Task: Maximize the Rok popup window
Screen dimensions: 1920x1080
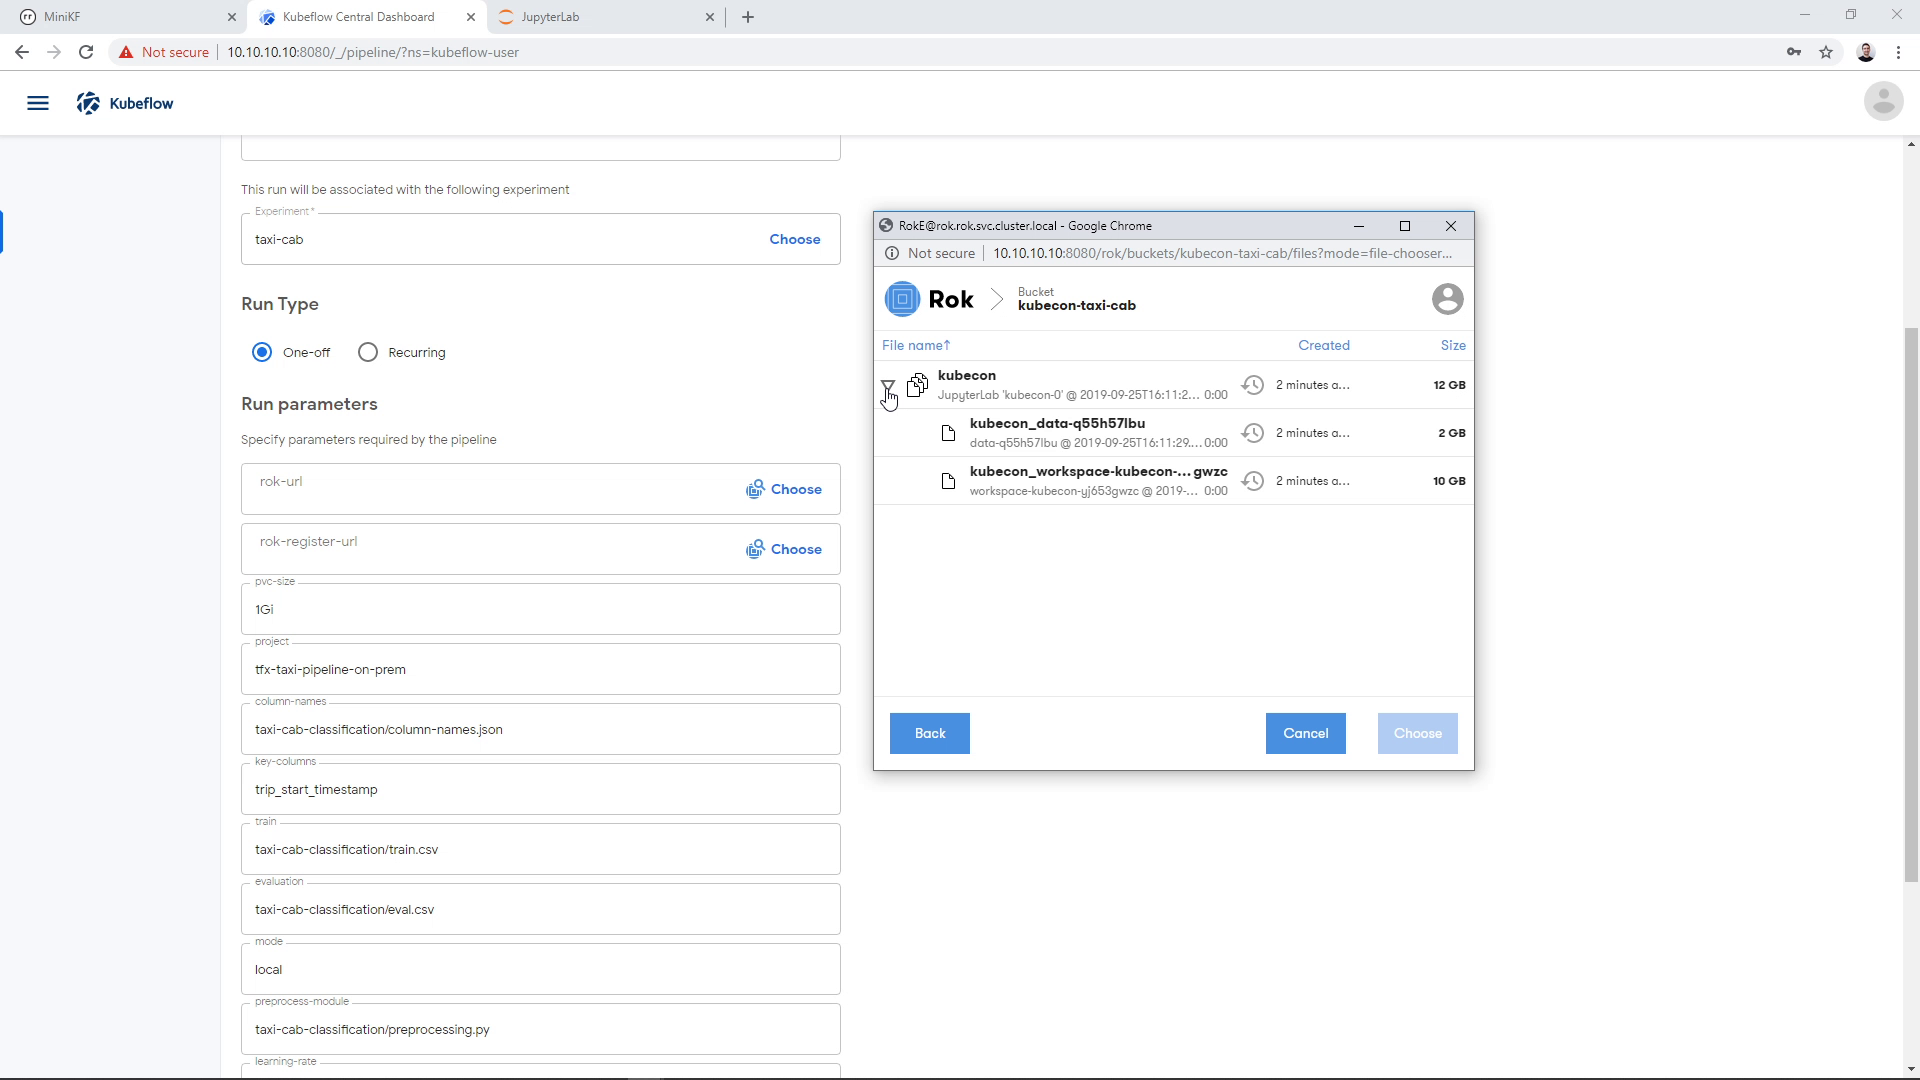Action: pyautogui.click(x=1404, y=226)
